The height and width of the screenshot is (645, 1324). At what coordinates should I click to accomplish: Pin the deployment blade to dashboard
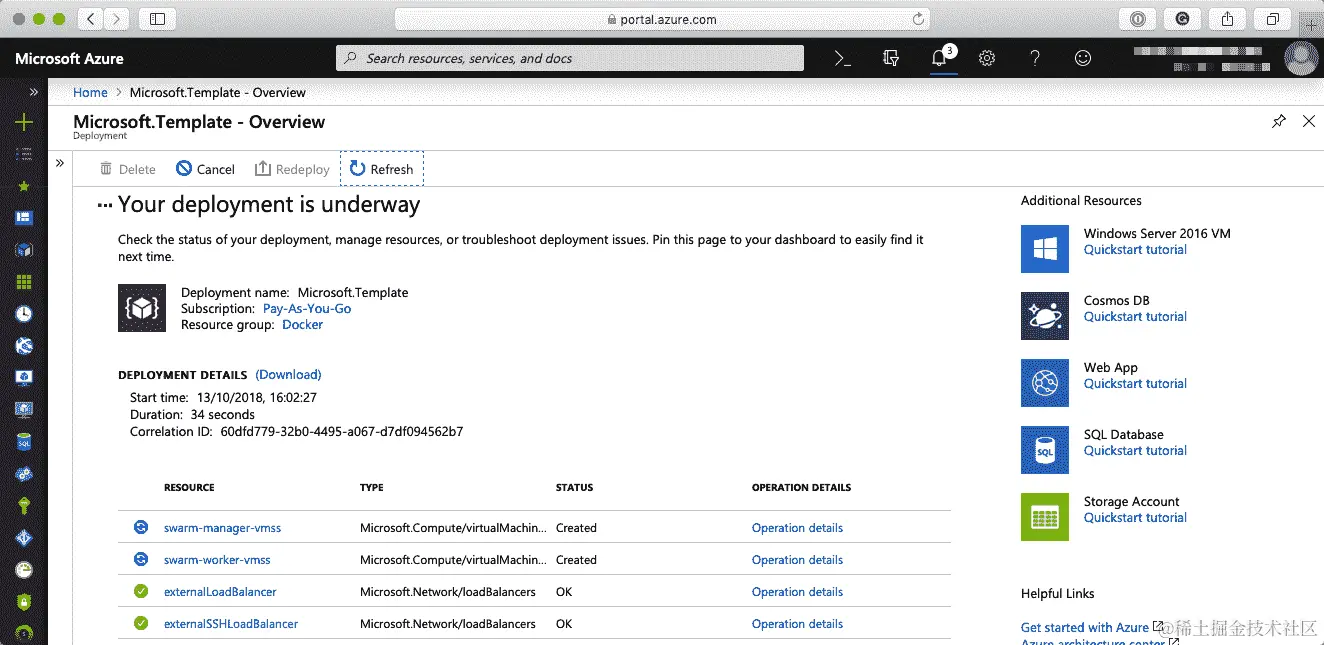1279,121
